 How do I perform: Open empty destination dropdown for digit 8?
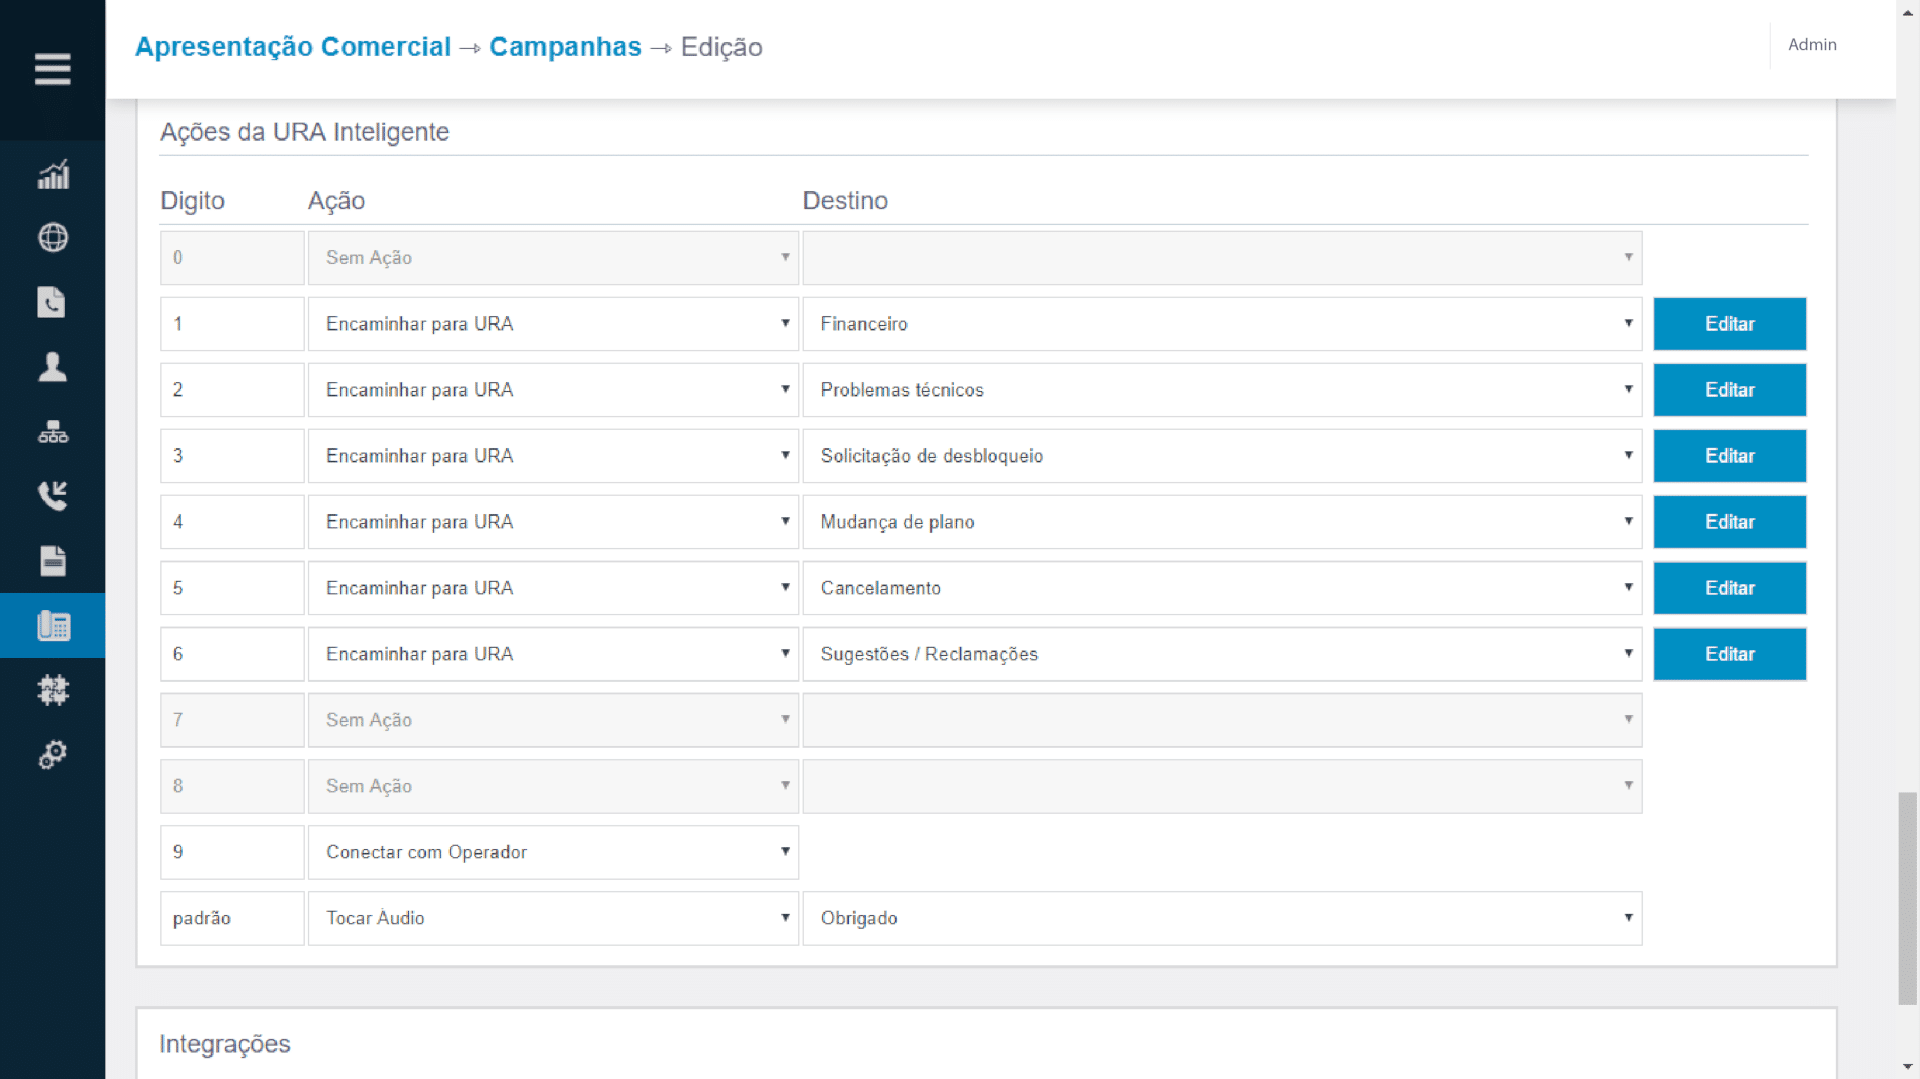point(1222,786)
